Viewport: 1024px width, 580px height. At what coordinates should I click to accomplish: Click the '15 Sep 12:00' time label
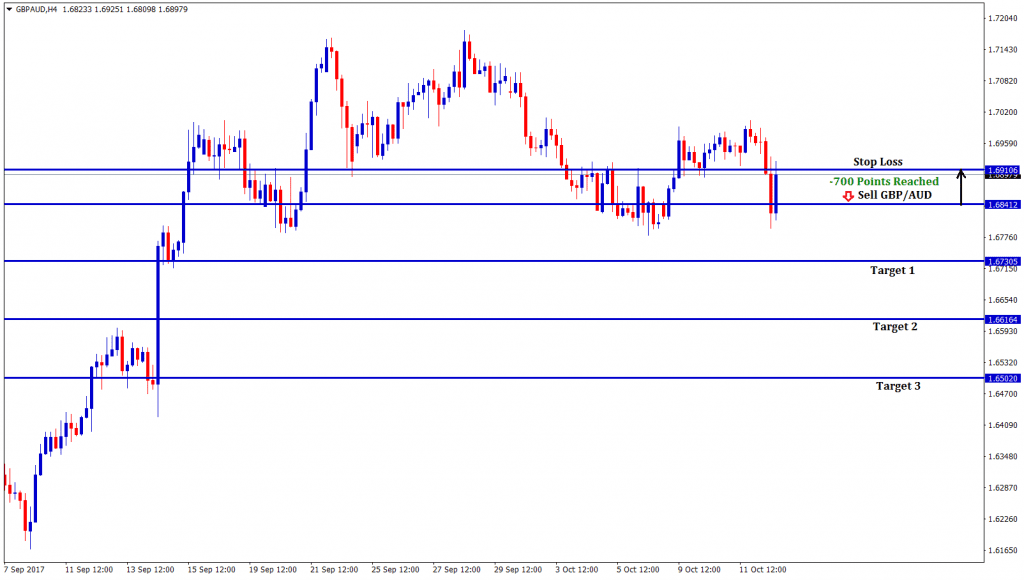[x=212, y=570]
